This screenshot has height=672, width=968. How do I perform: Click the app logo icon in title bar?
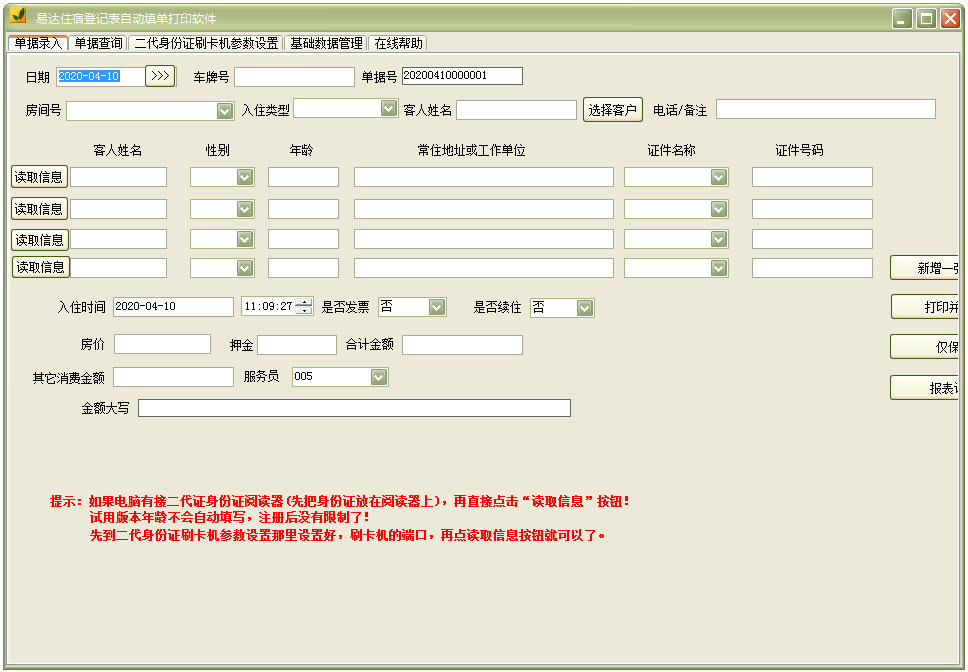[x=18, y=18]
